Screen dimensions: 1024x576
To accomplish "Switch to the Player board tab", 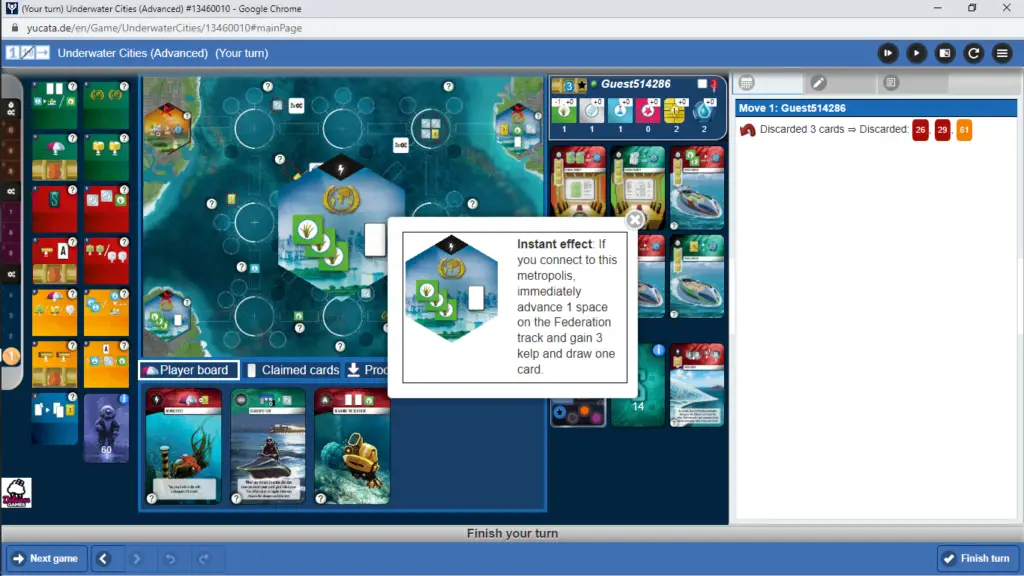I will click(x=188, y=370).
